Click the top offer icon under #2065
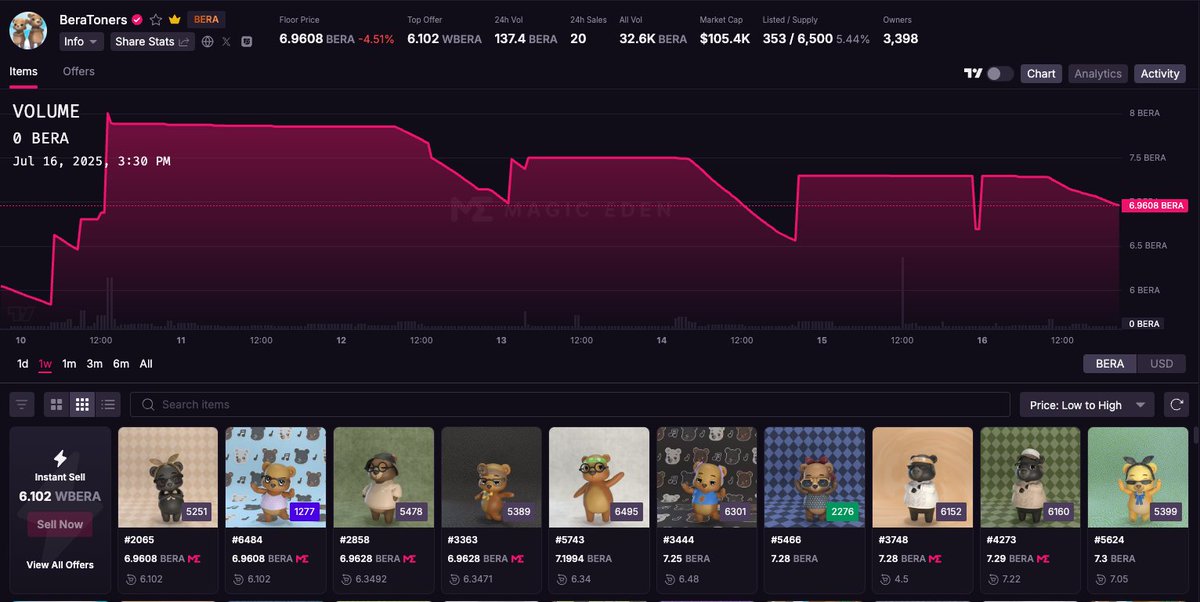The image size is (1200, 602). tap(133, 579)
